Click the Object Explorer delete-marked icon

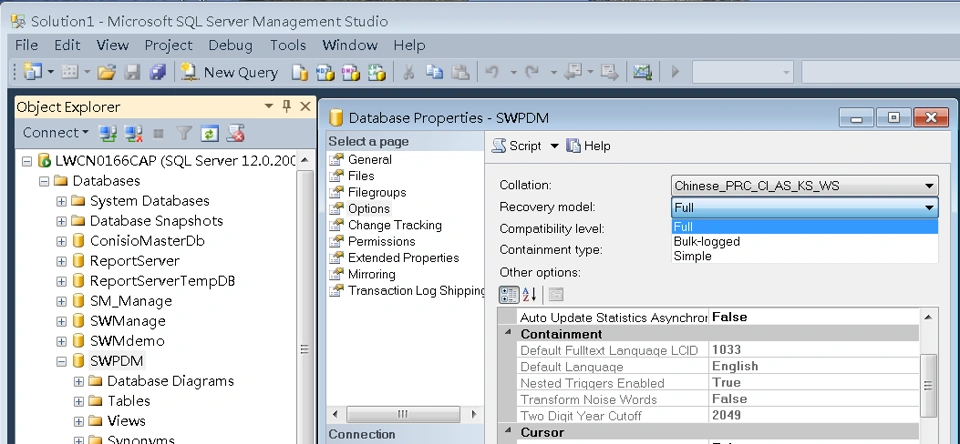pos(236,133)
